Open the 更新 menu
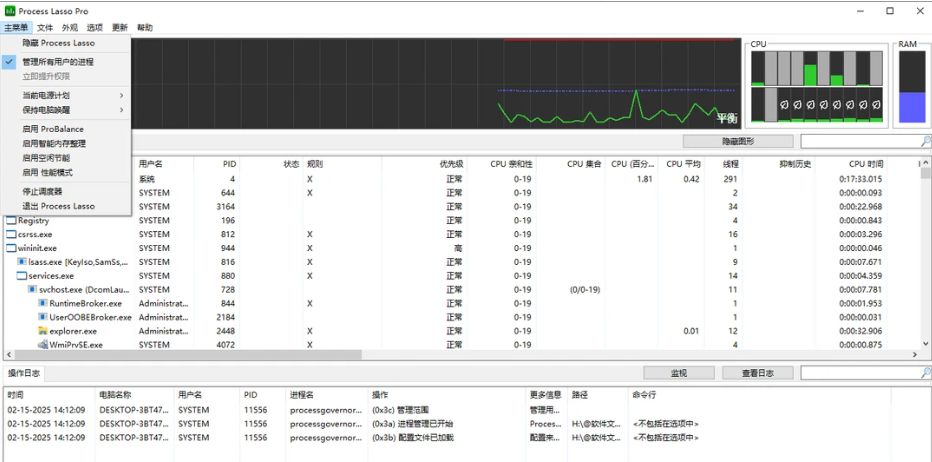 coord(119,27)
